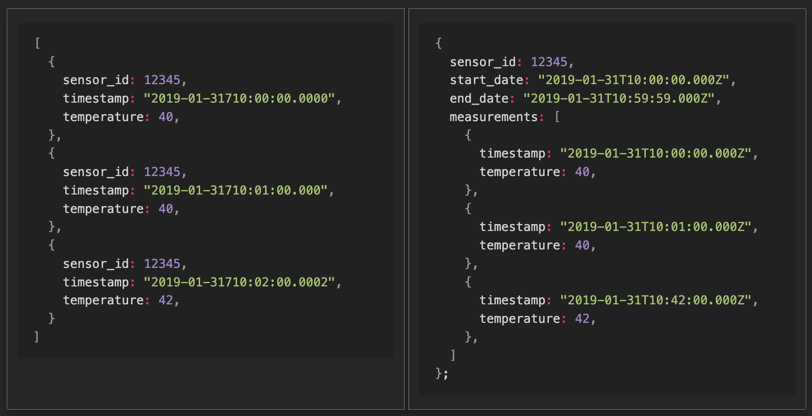The width and height of the screenshot is (812, 416).
Task: Click the final closing brace with semicolon
Action: [442, 373]
